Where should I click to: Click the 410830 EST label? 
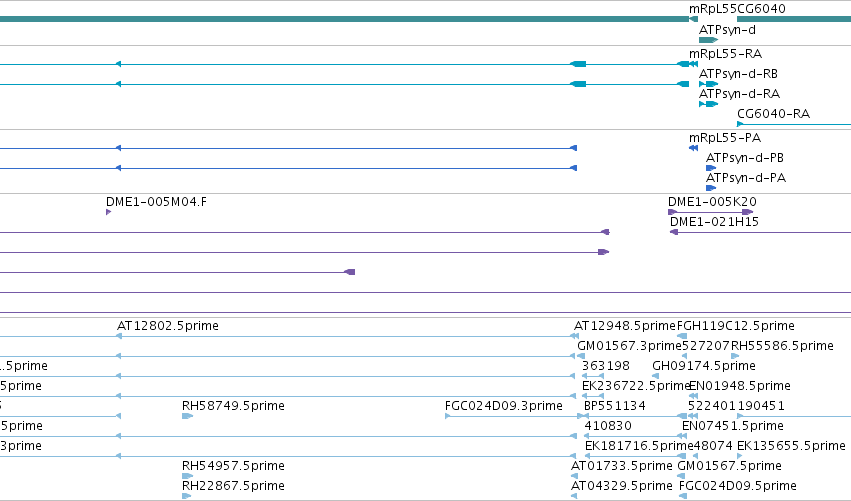coord(608,426)
